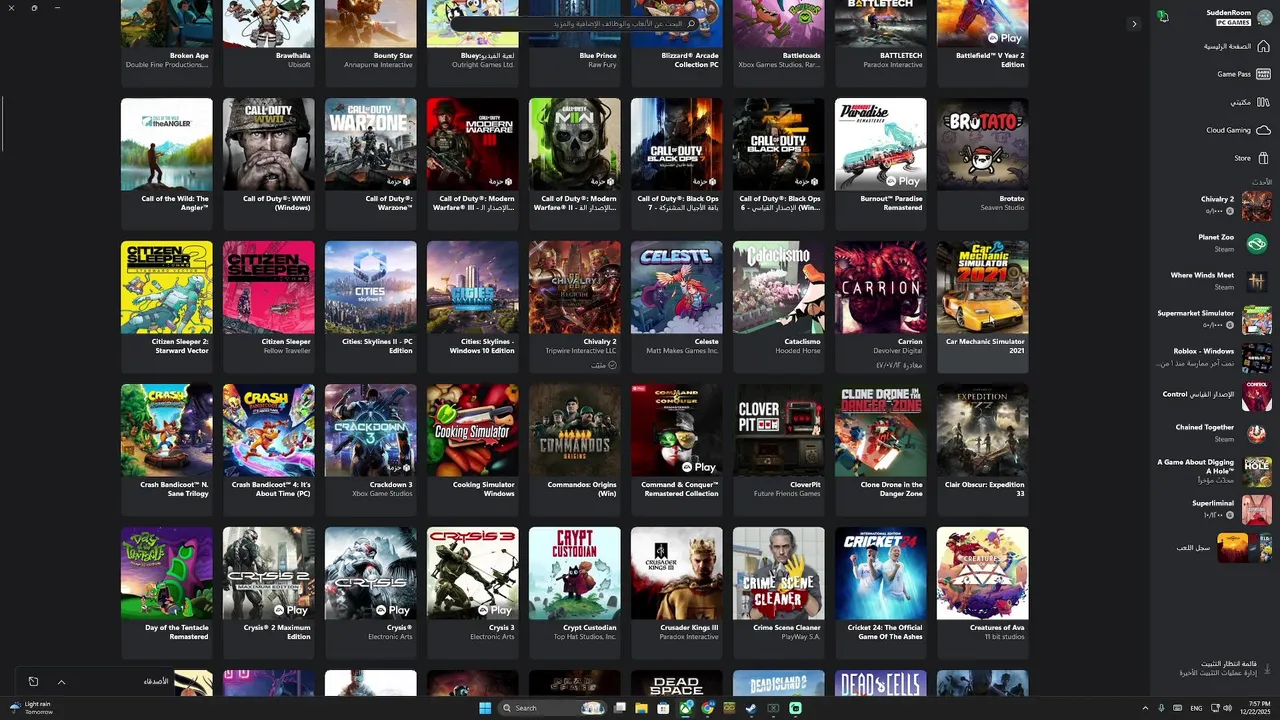Open Chivalry 2 from recent games list
The height and width of the screenshot is (720, 1280).
(1234, 205)
